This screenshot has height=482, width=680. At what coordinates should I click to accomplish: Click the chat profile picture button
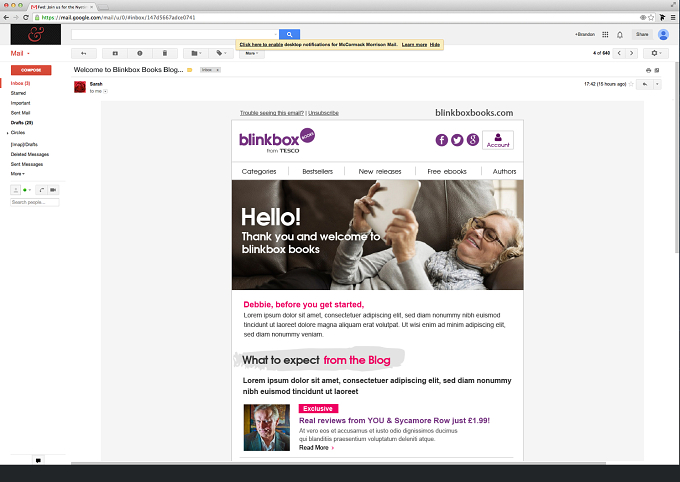(x=16, y=190)
